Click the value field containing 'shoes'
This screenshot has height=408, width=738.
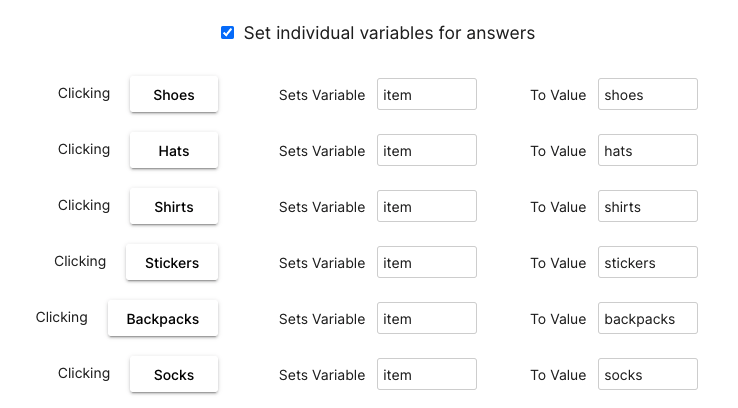point(647,95)
